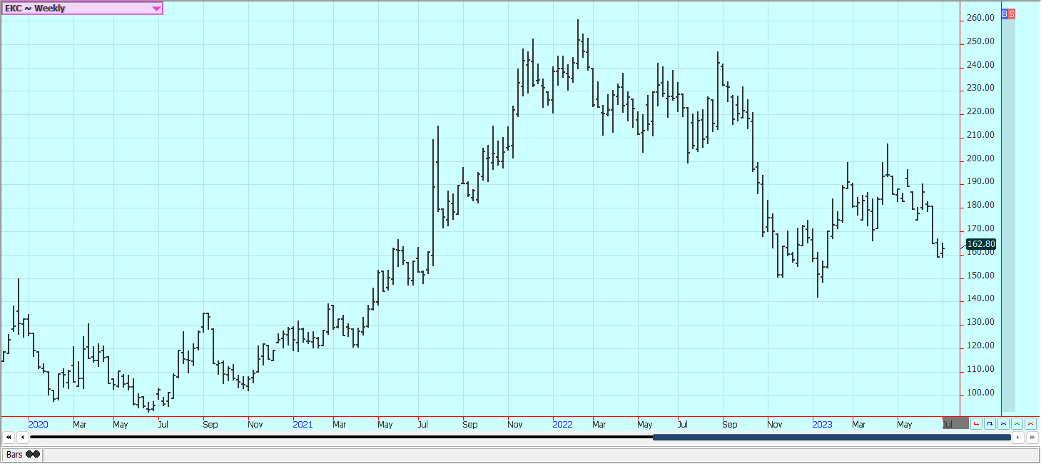This screenshot has height=464, width=1042.
Task: Click the red stepped-arrow chart icon
Action: click(976, 423)
